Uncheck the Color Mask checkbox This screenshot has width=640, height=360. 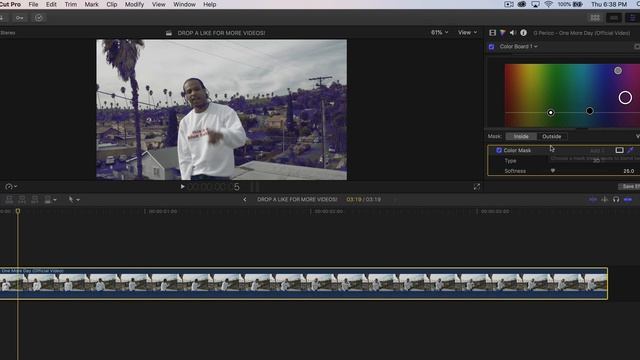tap(499, 151)
